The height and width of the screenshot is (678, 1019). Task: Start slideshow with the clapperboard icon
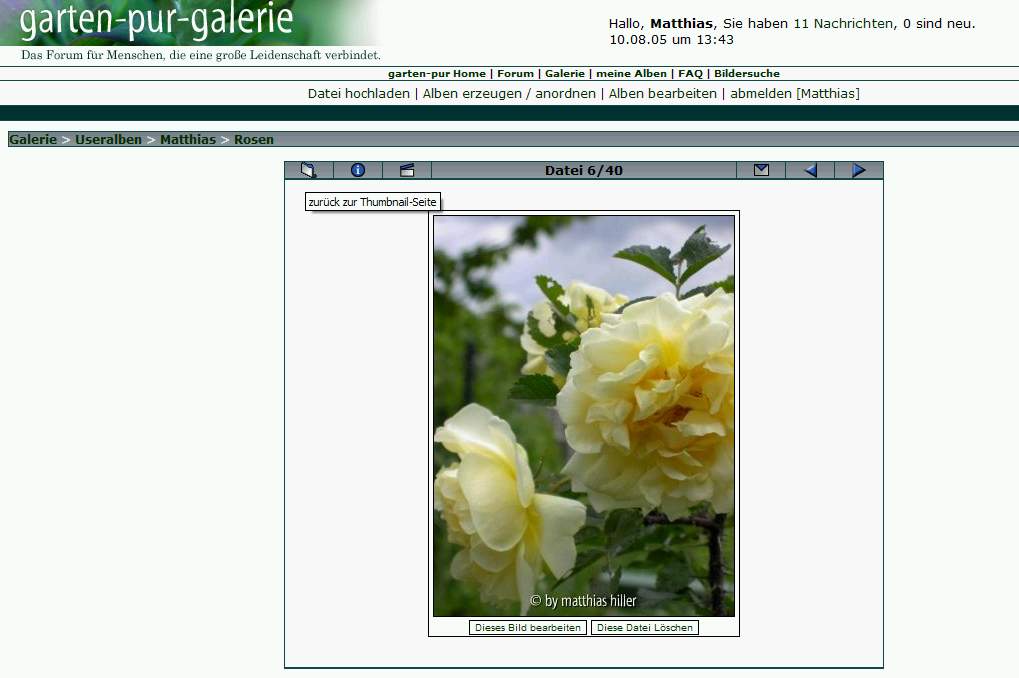point(407,170)
